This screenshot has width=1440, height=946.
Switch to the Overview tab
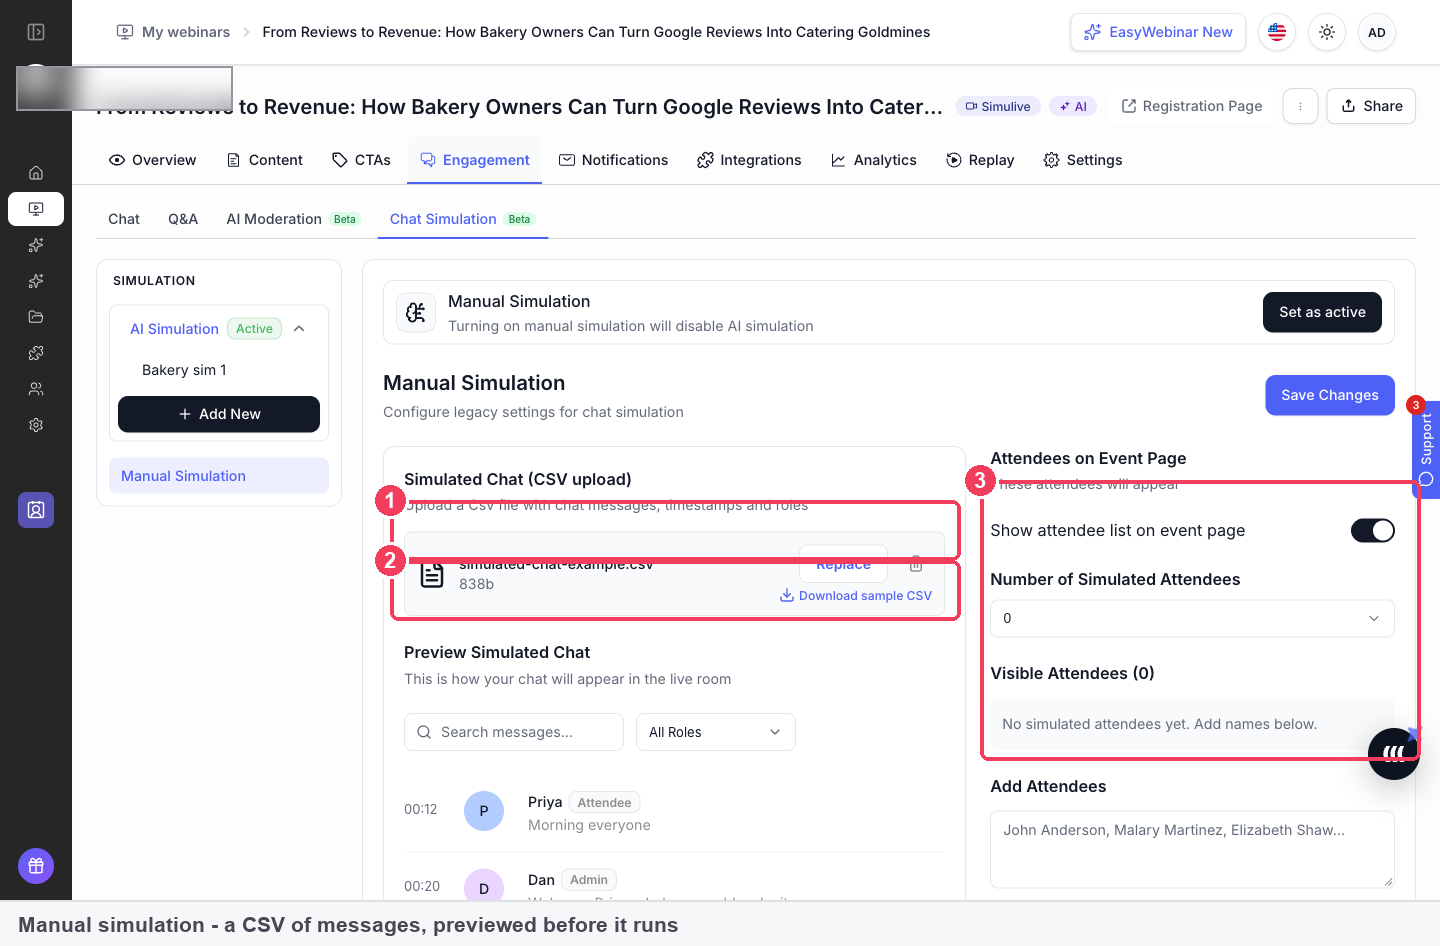coord(152,160)
